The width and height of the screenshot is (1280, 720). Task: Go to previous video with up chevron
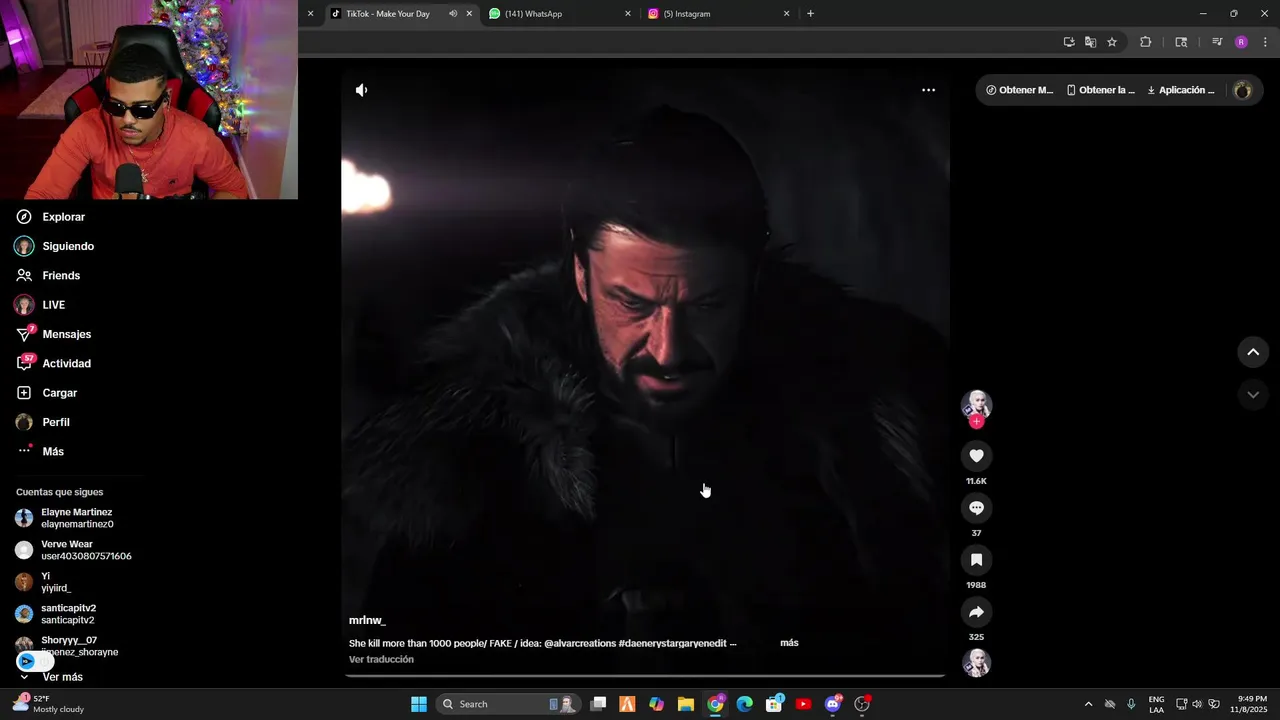click(x=1253, y=352)
